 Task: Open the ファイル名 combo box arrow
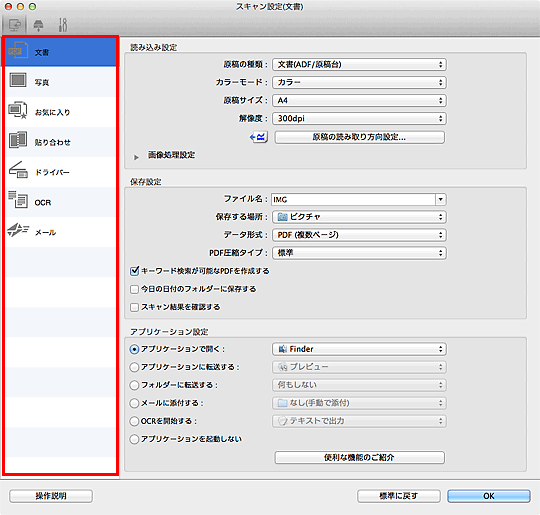click(441, 199)
